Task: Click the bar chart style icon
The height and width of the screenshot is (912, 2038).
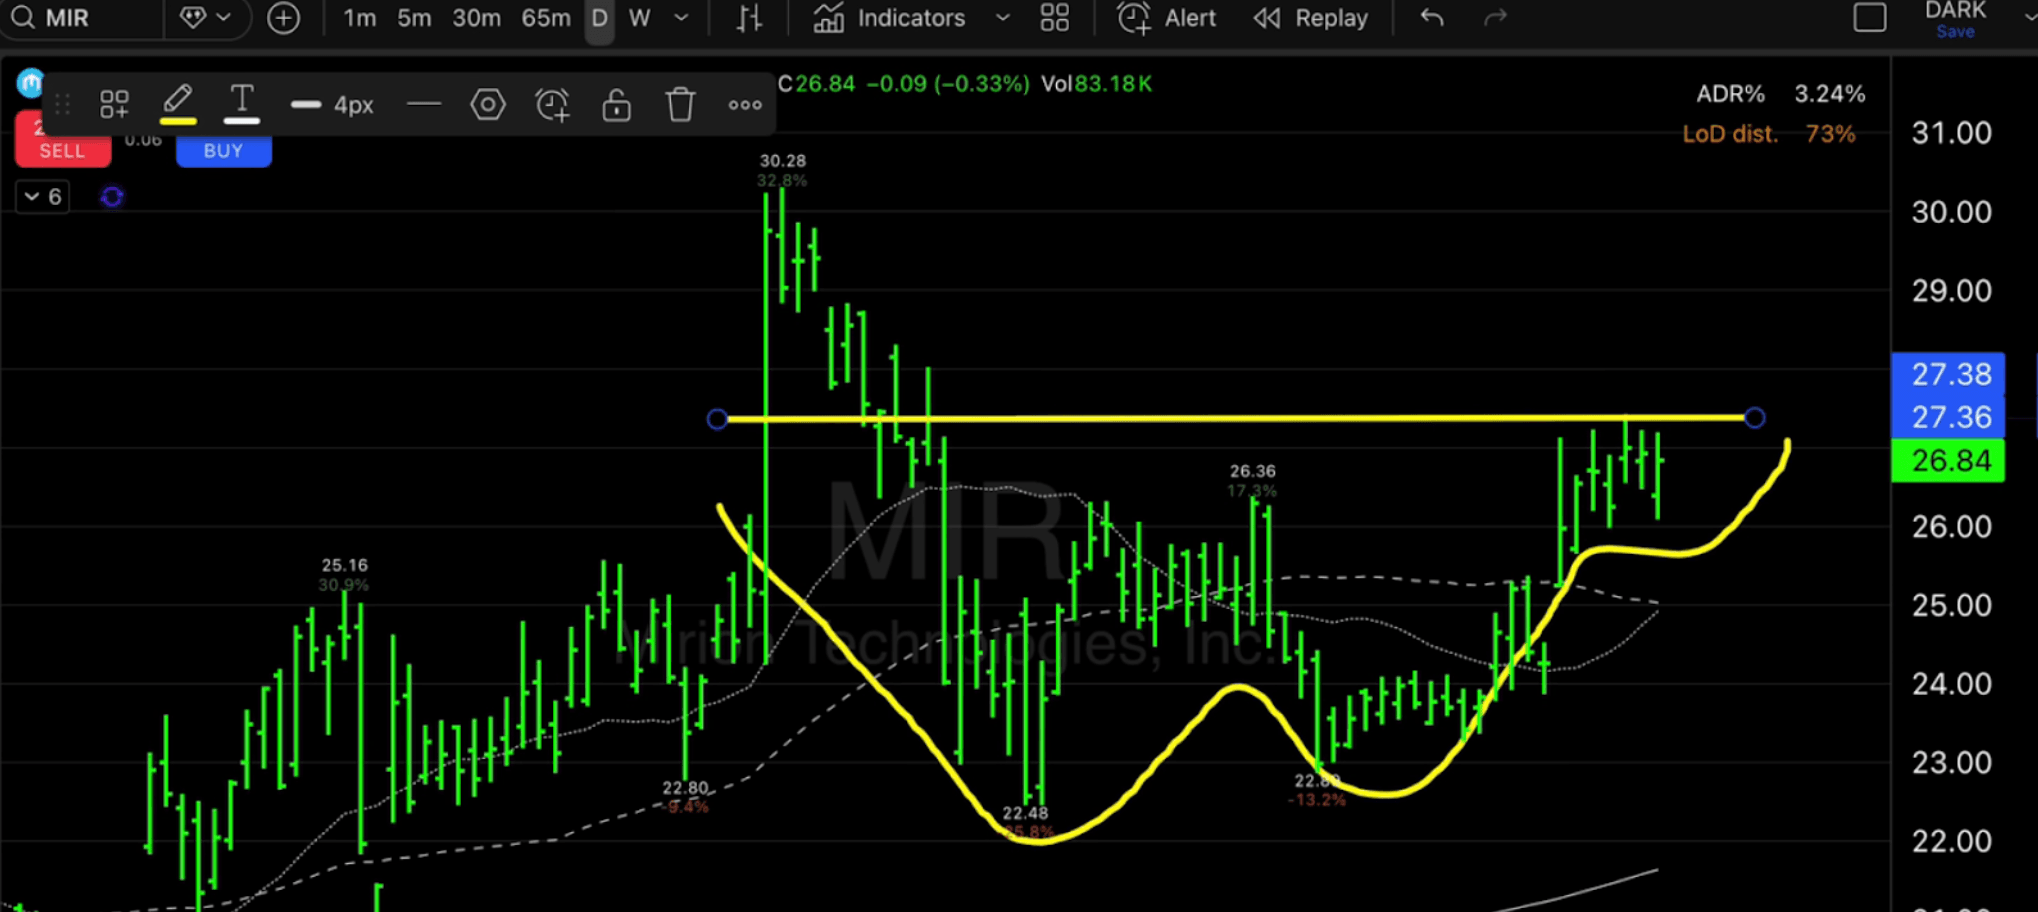Action: pyautogui.click(x=749, y=18)
